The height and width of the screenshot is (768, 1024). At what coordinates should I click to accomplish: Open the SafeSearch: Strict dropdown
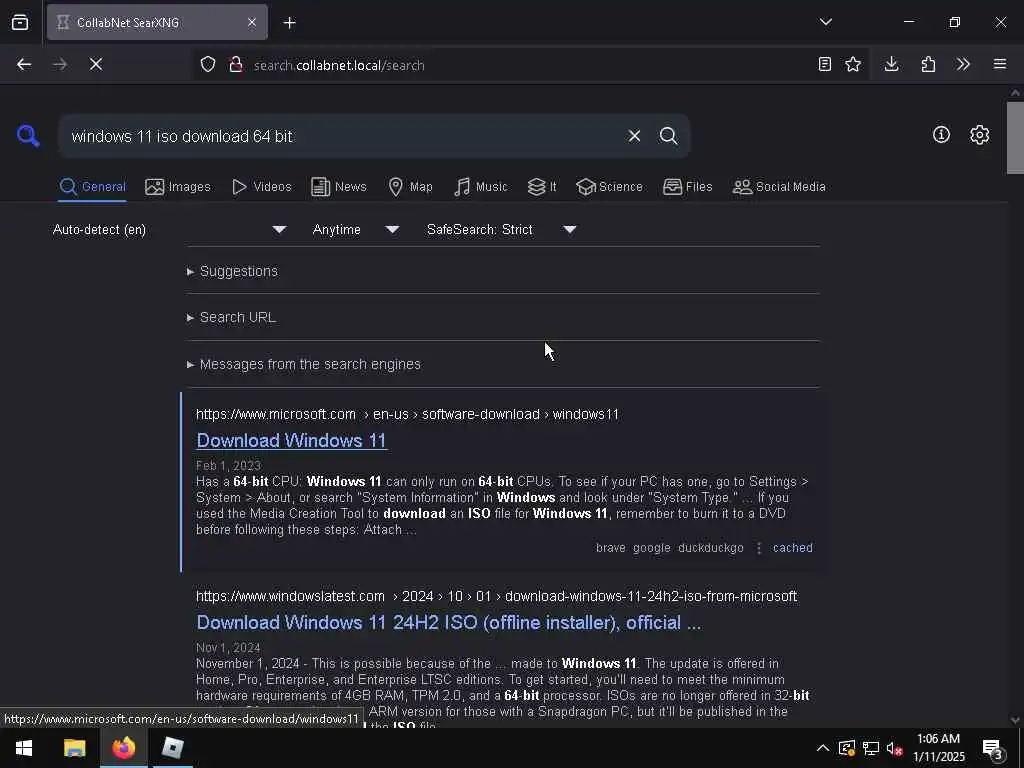pyautogui.click(x=501, y=229)
